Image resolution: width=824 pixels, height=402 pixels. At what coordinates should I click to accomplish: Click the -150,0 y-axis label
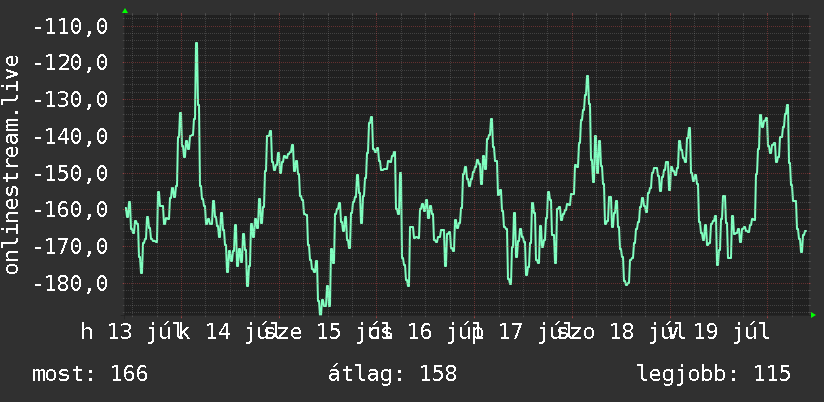70,173
